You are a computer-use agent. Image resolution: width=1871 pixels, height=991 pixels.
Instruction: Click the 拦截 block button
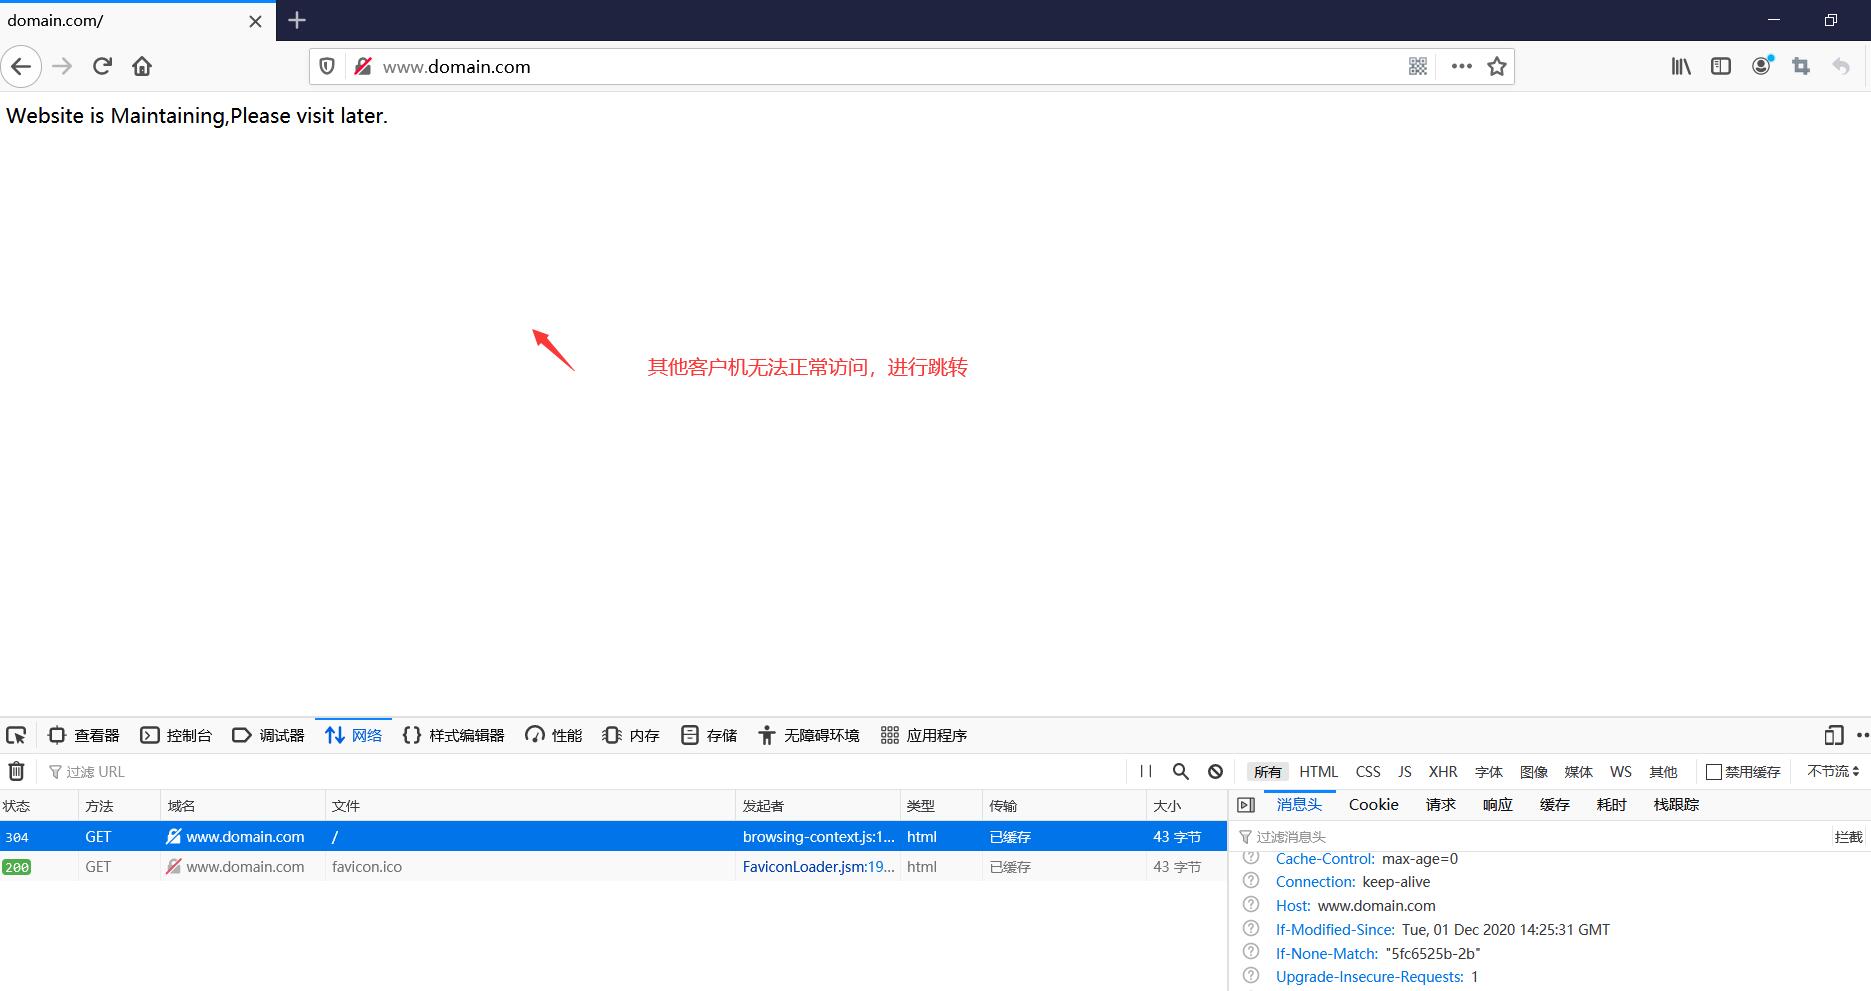pos(1848,836)
